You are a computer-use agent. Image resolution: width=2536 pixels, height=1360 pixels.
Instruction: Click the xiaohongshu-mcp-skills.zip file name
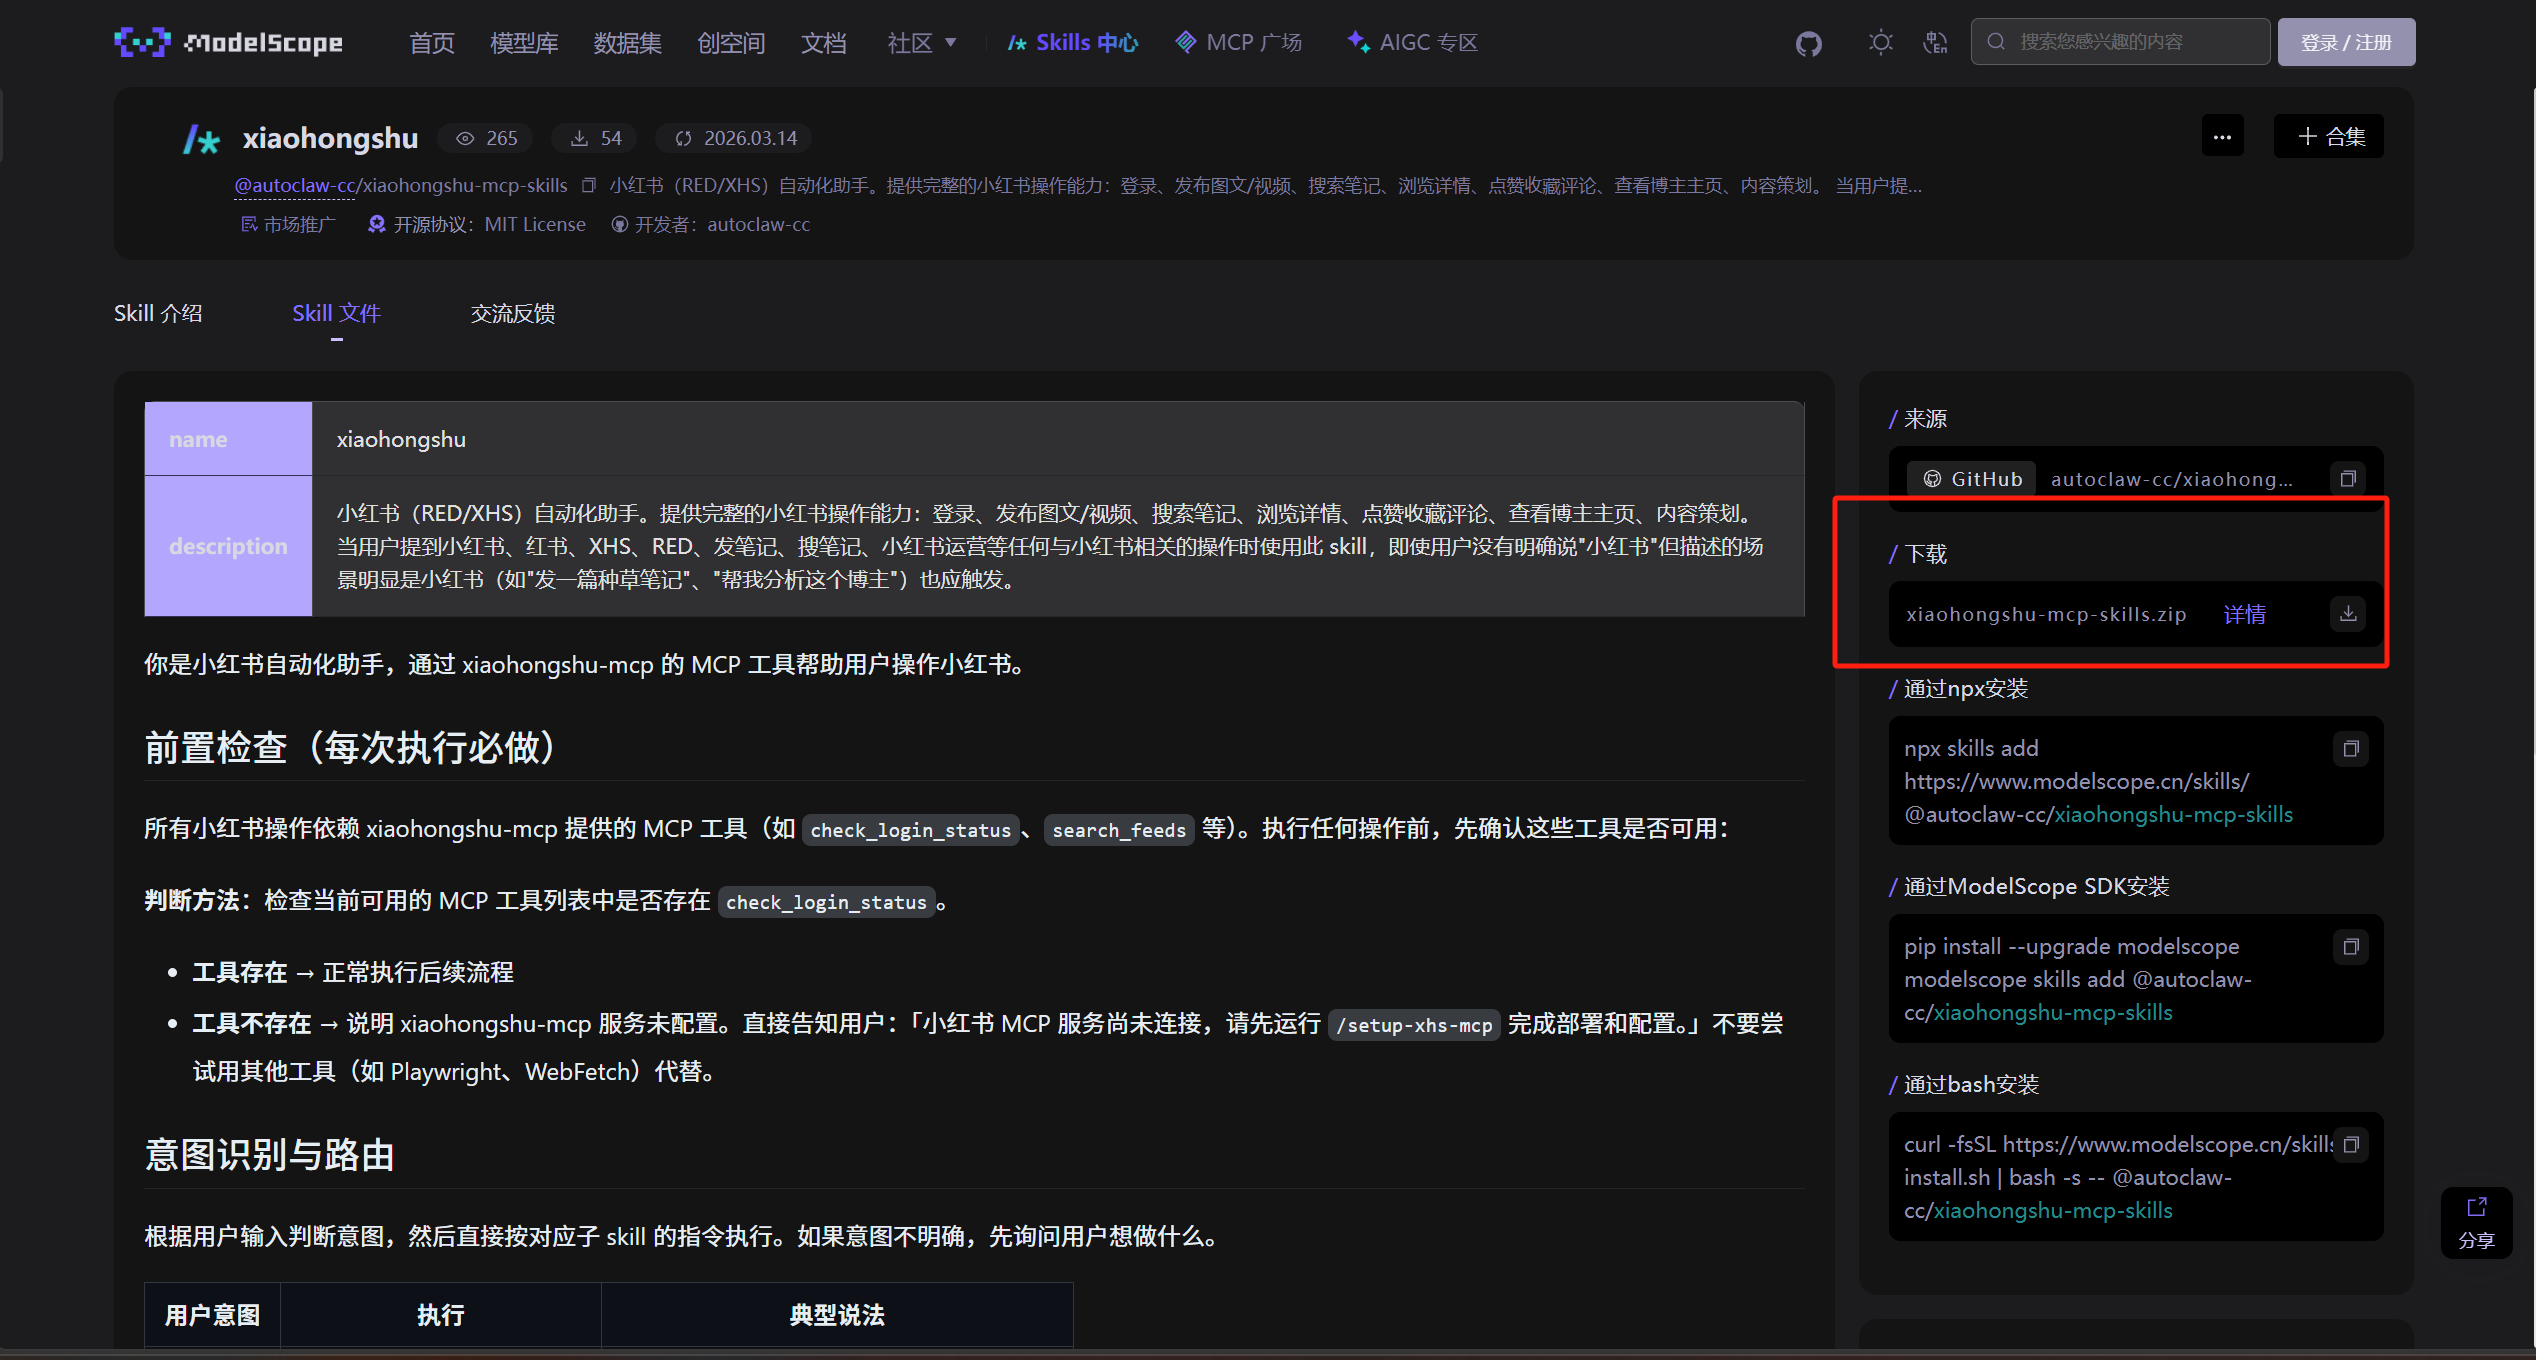tap(2046, 614)
